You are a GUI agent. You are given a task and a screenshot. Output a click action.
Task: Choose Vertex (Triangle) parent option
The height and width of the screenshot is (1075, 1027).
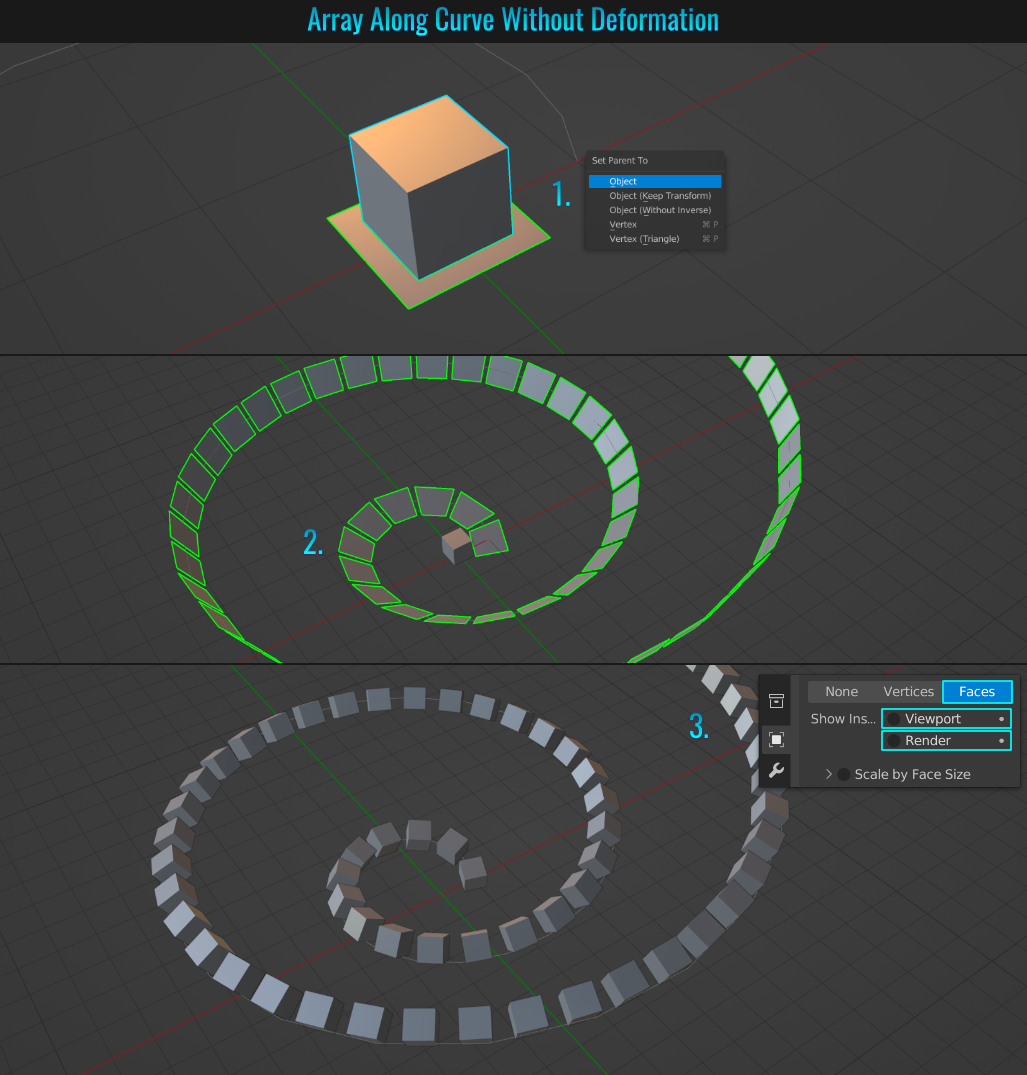coord(655,239)
